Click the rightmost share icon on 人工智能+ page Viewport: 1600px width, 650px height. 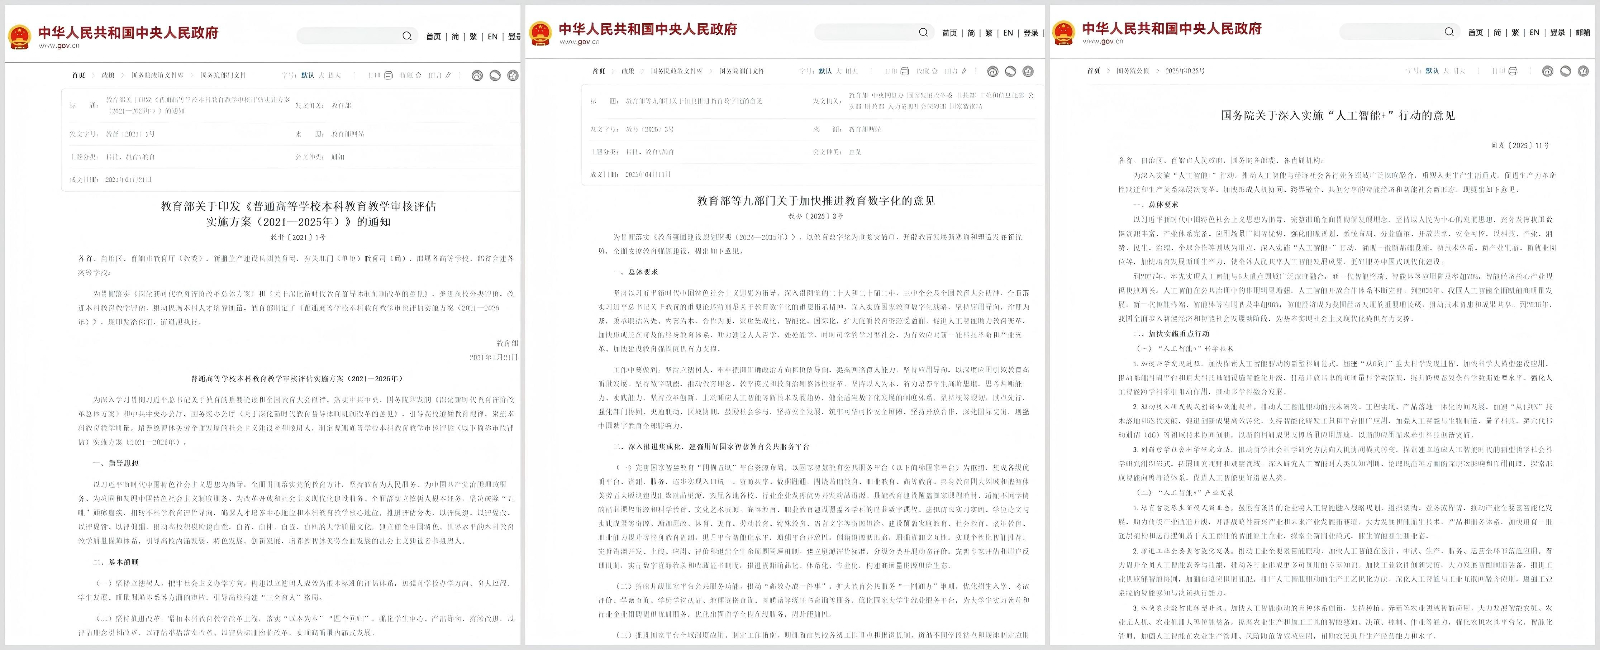[x=1584, y=71]
